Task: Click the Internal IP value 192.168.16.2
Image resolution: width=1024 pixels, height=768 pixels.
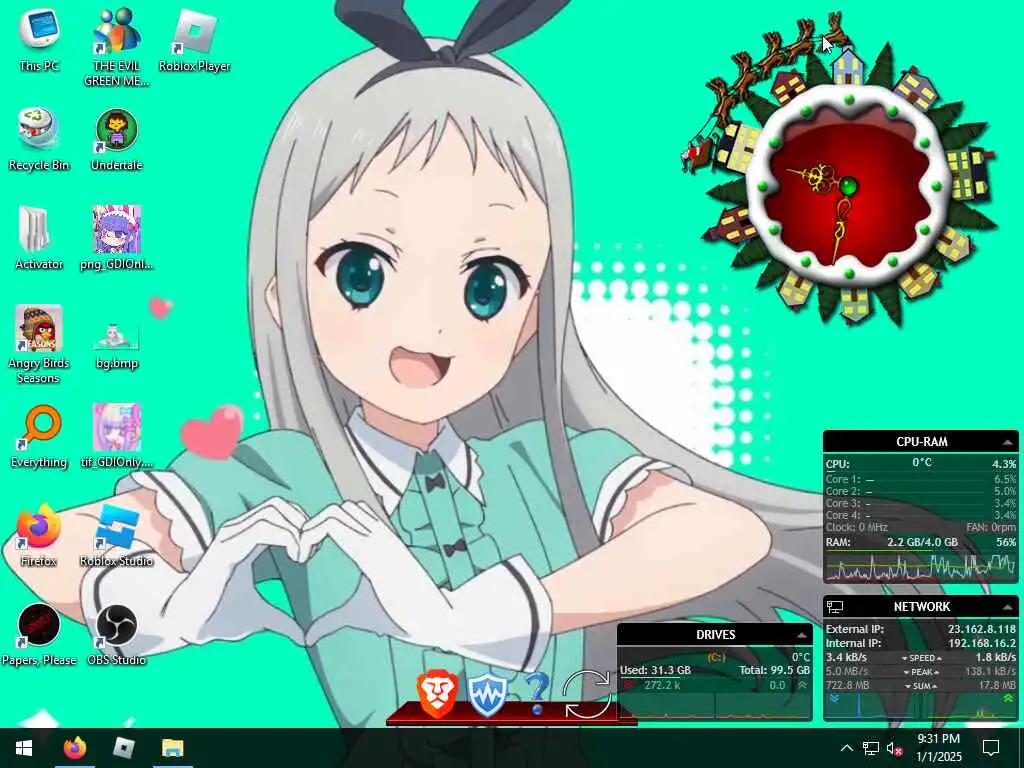Action: (982, 643)
